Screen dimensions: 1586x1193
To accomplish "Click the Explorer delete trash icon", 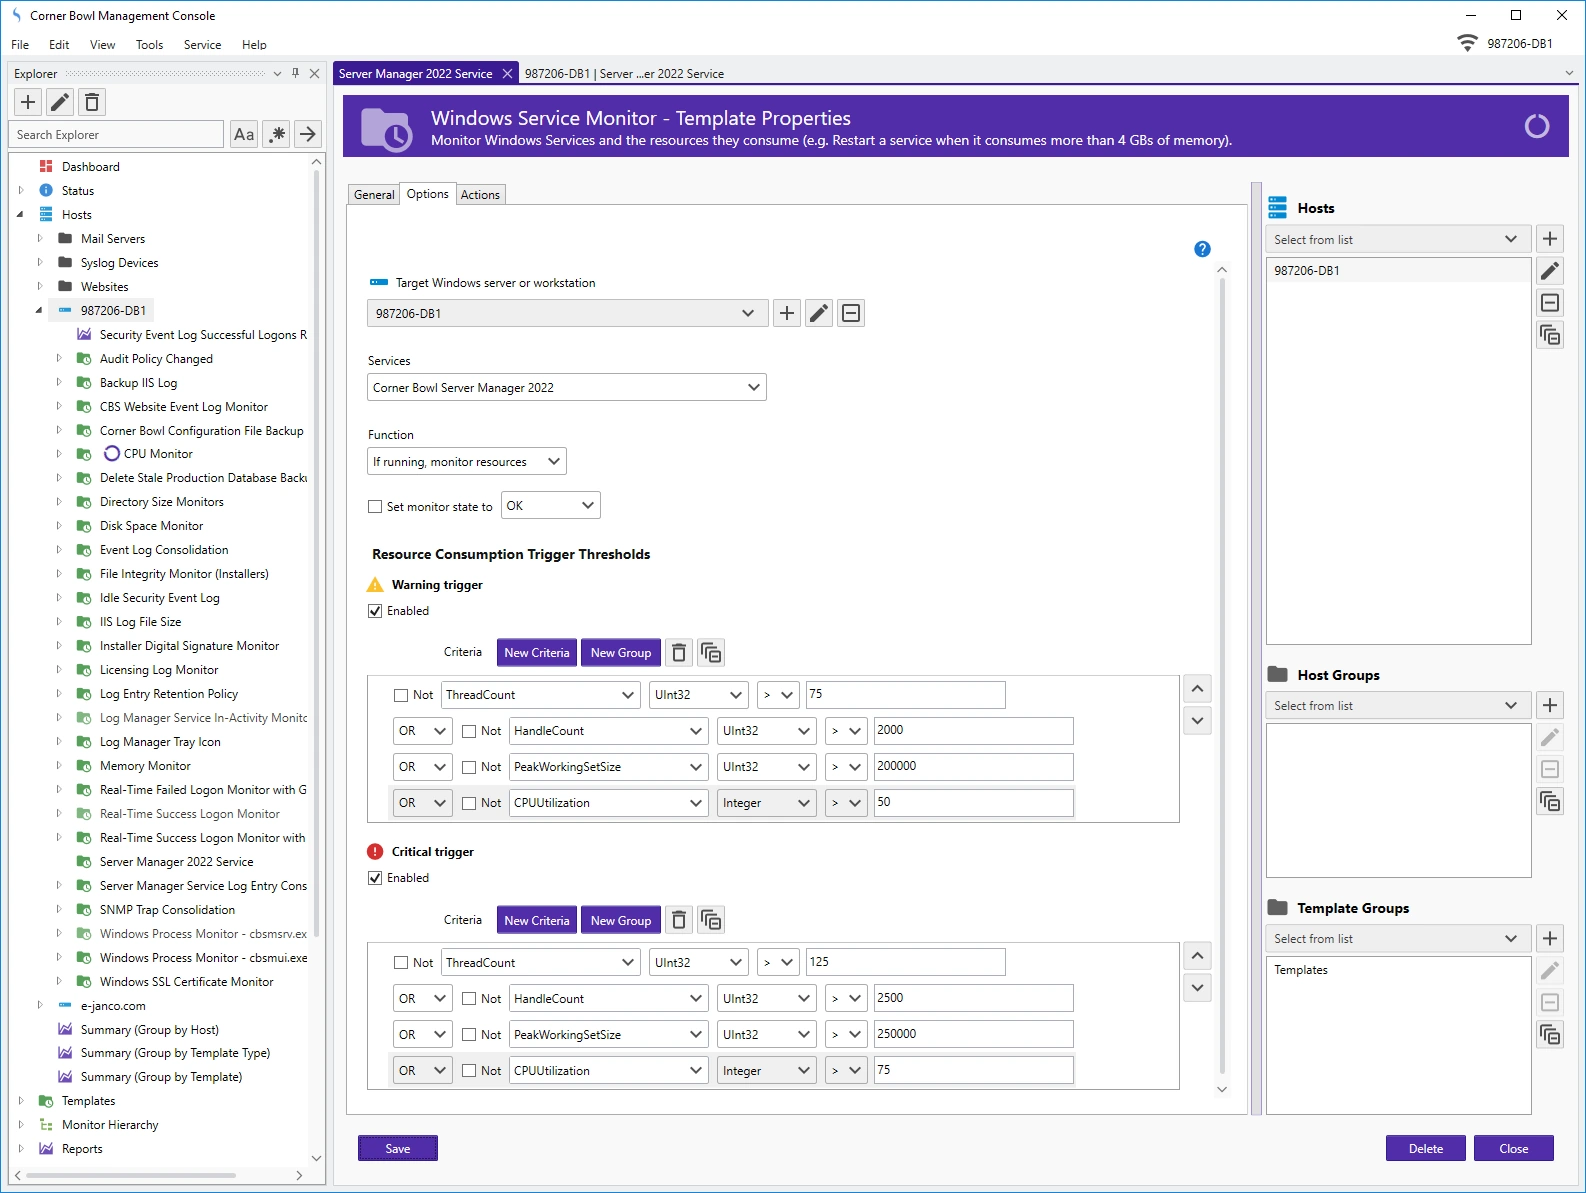I will click(x=92, y=102).
